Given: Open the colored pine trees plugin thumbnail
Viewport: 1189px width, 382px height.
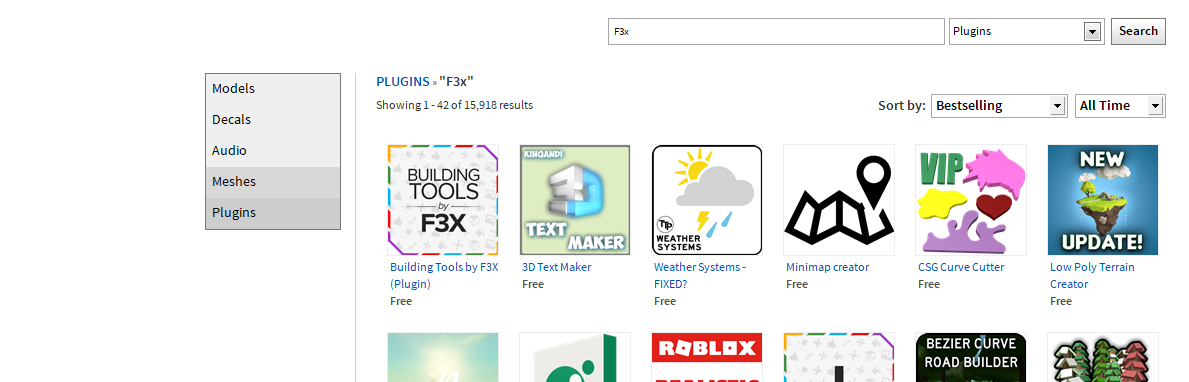Looking at the screenshot, I should click(1103, 357).
